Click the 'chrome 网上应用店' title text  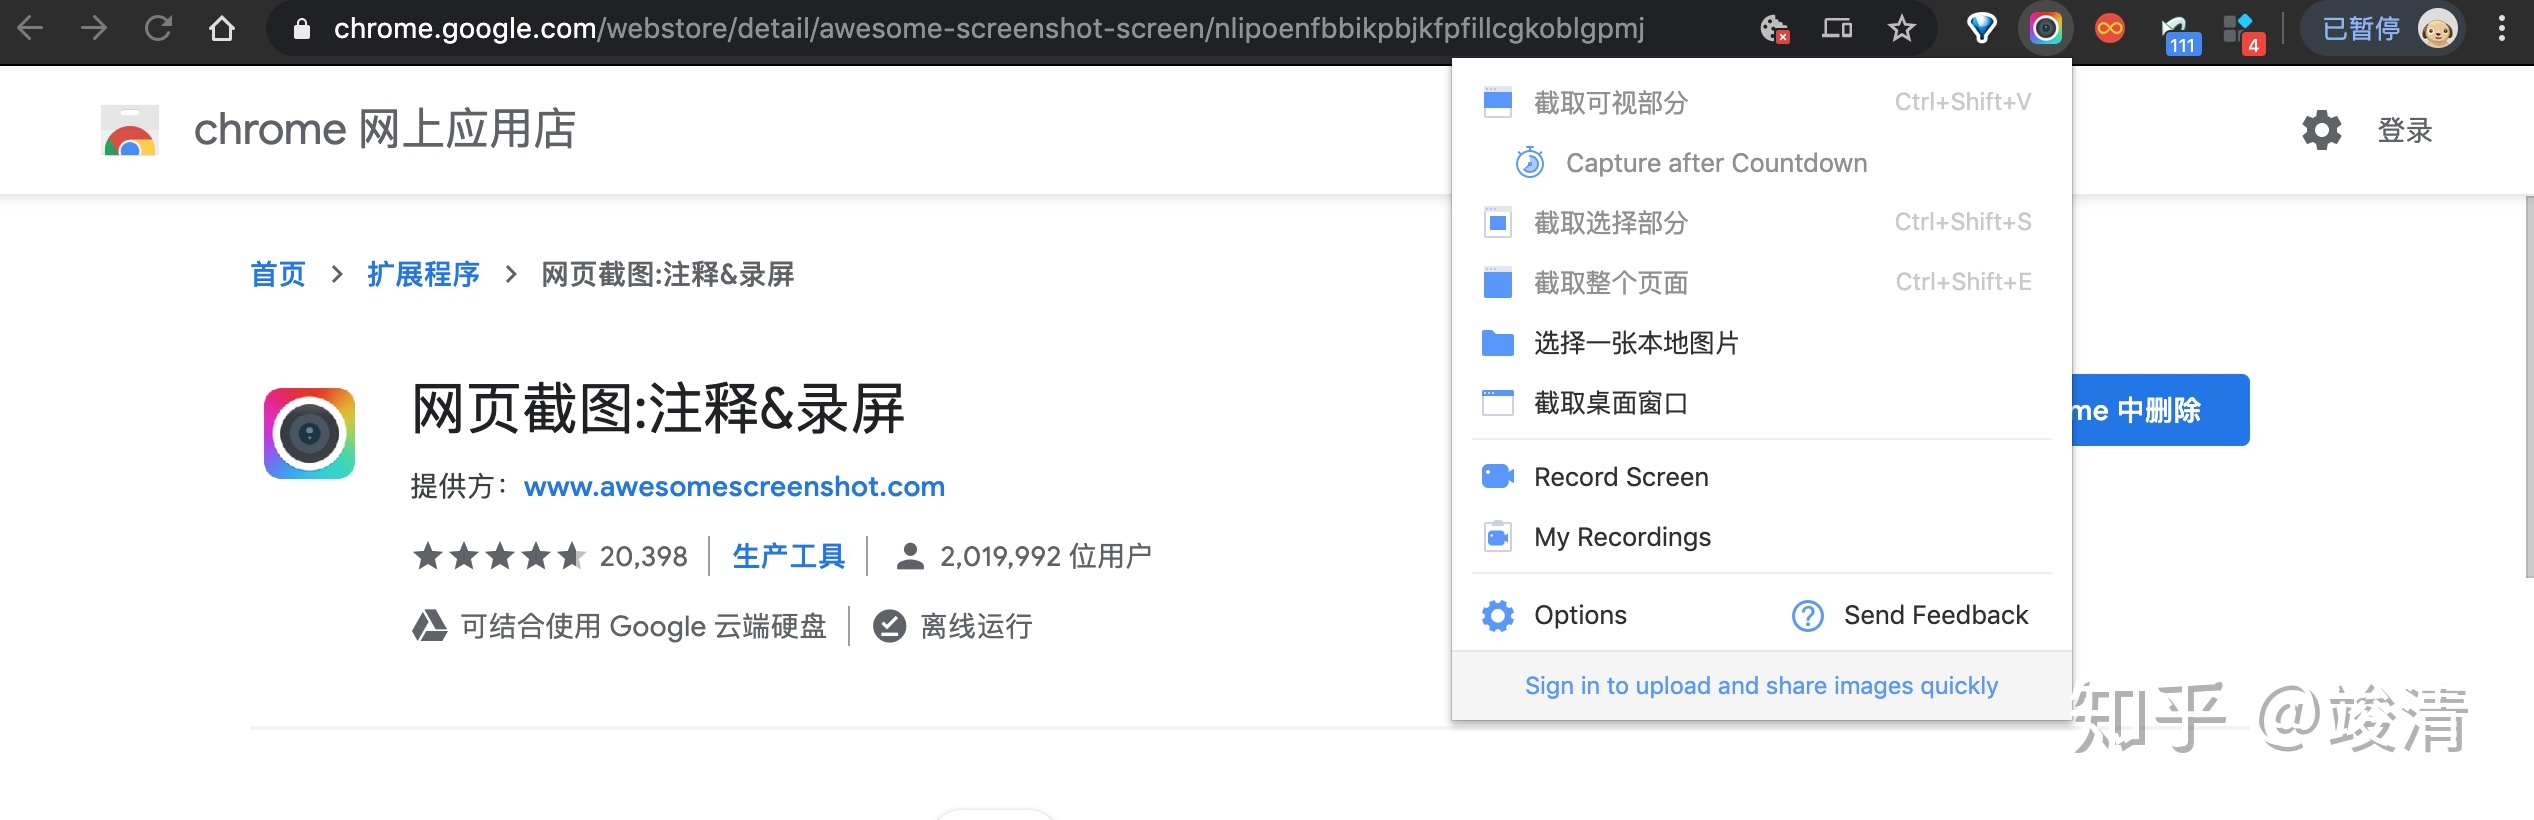point(384,130)
